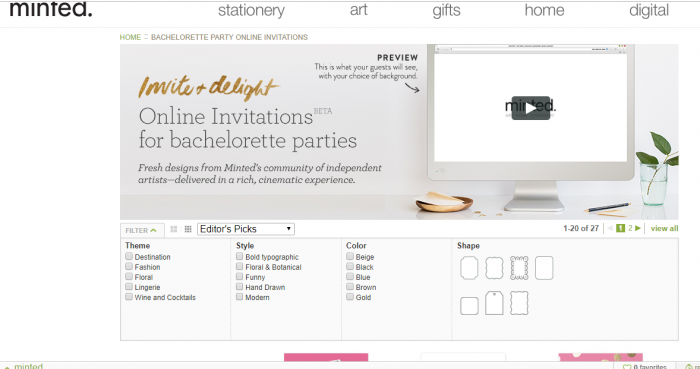Image resolution: width=700 pixels, height=369 pixels.
Task: Switch to large grid view icon
Action: pos(174,229)
